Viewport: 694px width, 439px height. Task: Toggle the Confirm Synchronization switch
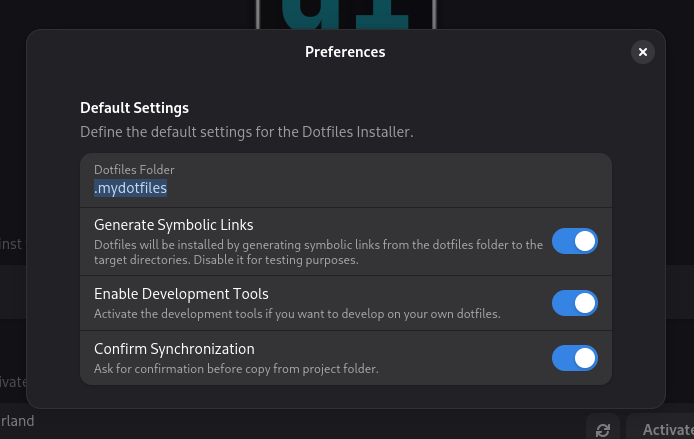tap(574, 358)
